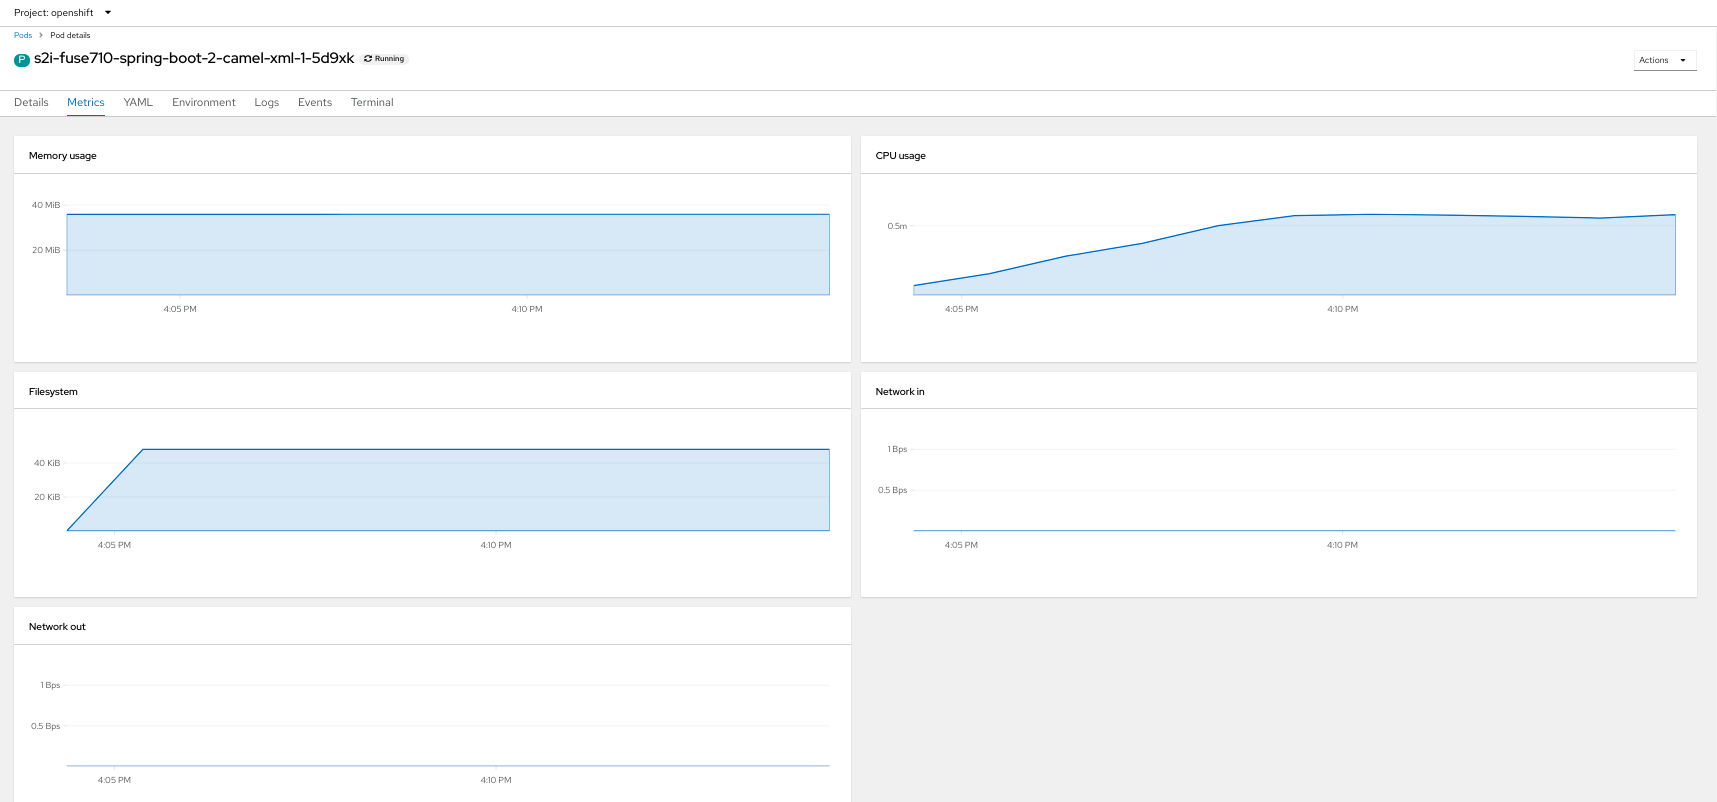Click the Memory usage chart area
1717x802 pixels.
pos(448,255)
